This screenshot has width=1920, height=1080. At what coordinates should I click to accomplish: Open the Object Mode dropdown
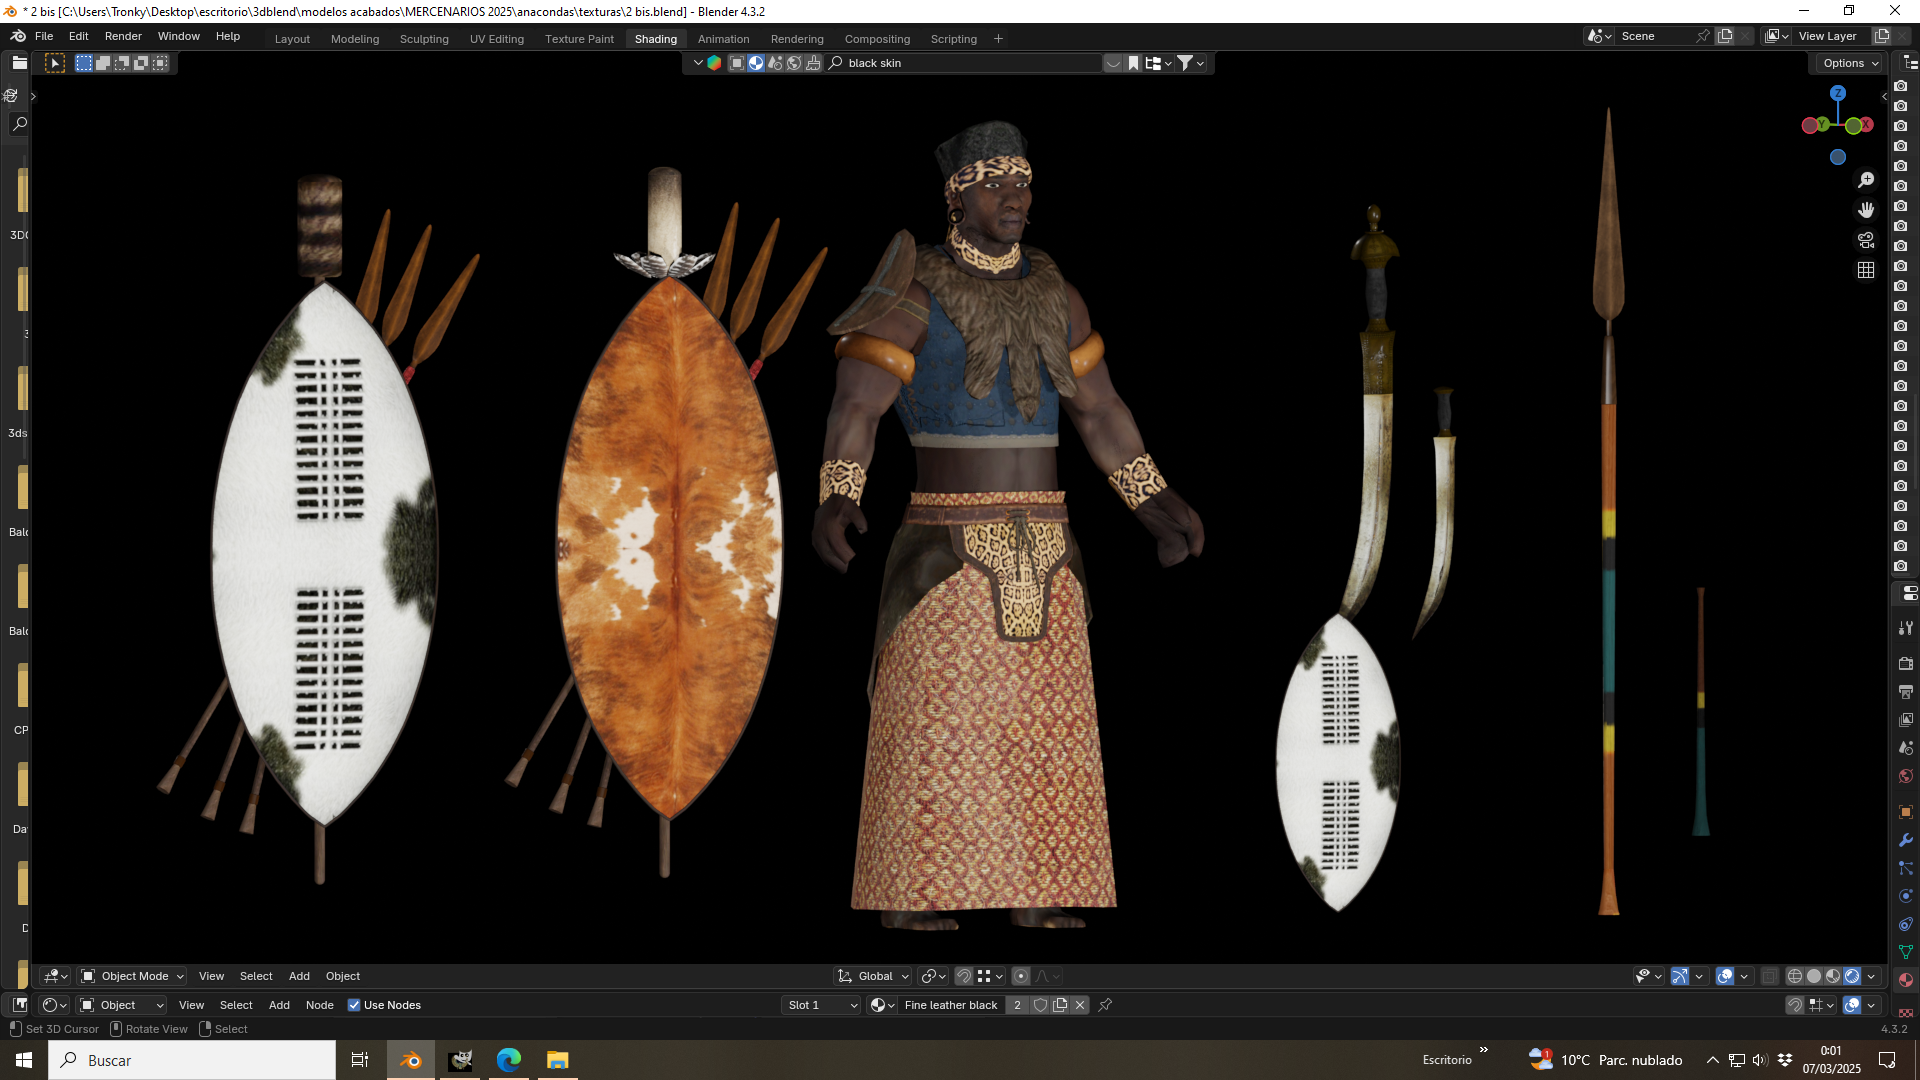(132, 976)
